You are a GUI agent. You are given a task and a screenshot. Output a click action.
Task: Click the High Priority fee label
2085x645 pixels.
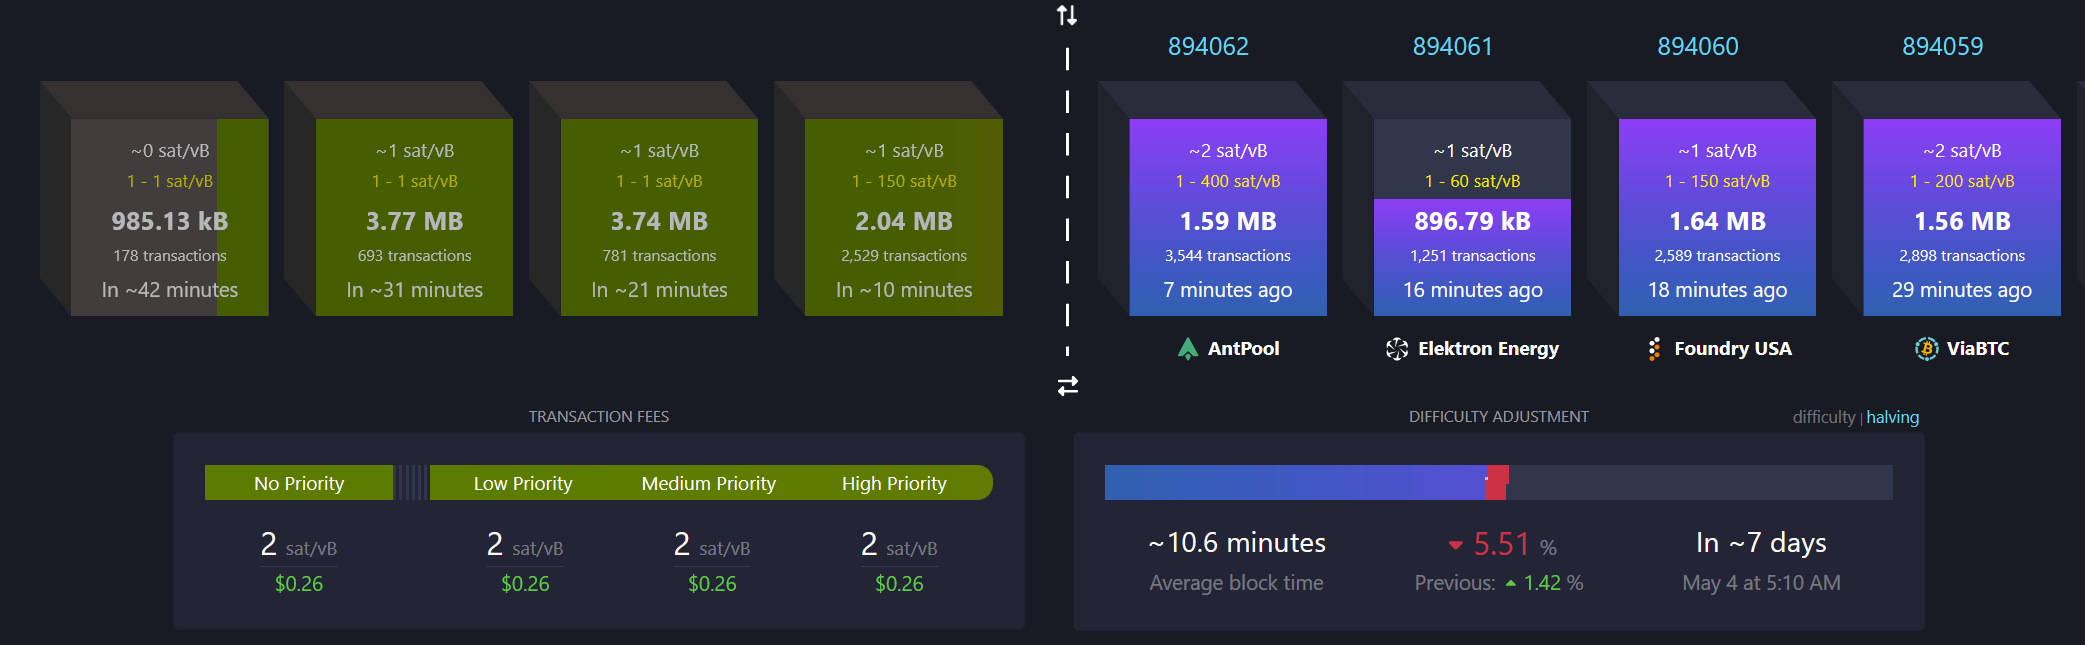coord(894,483)
